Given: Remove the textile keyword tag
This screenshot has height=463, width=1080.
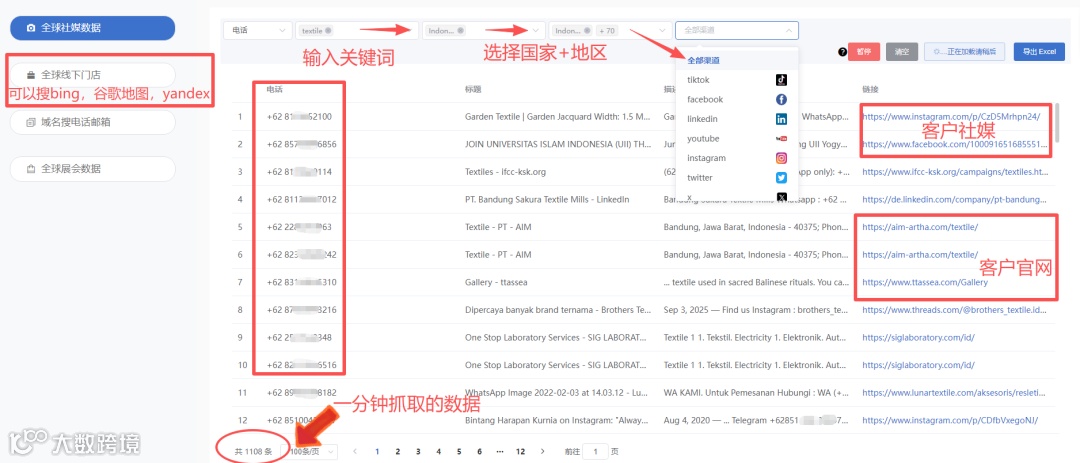Looking at the screenshot, I should pyautogui.click(x=328, y=30).
